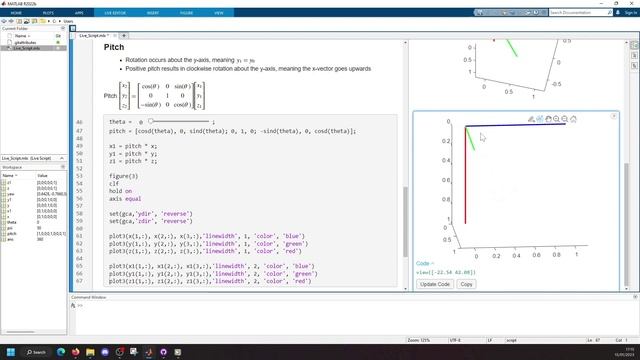
Task: Click the Value column header in Workspace
Action: pos(42,176)
